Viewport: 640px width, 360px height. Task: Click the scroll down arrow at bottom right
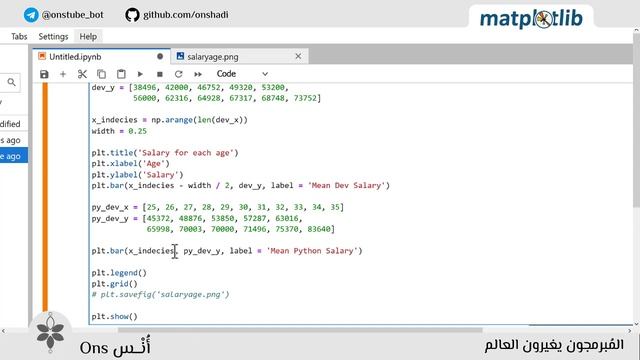[636, 324]
